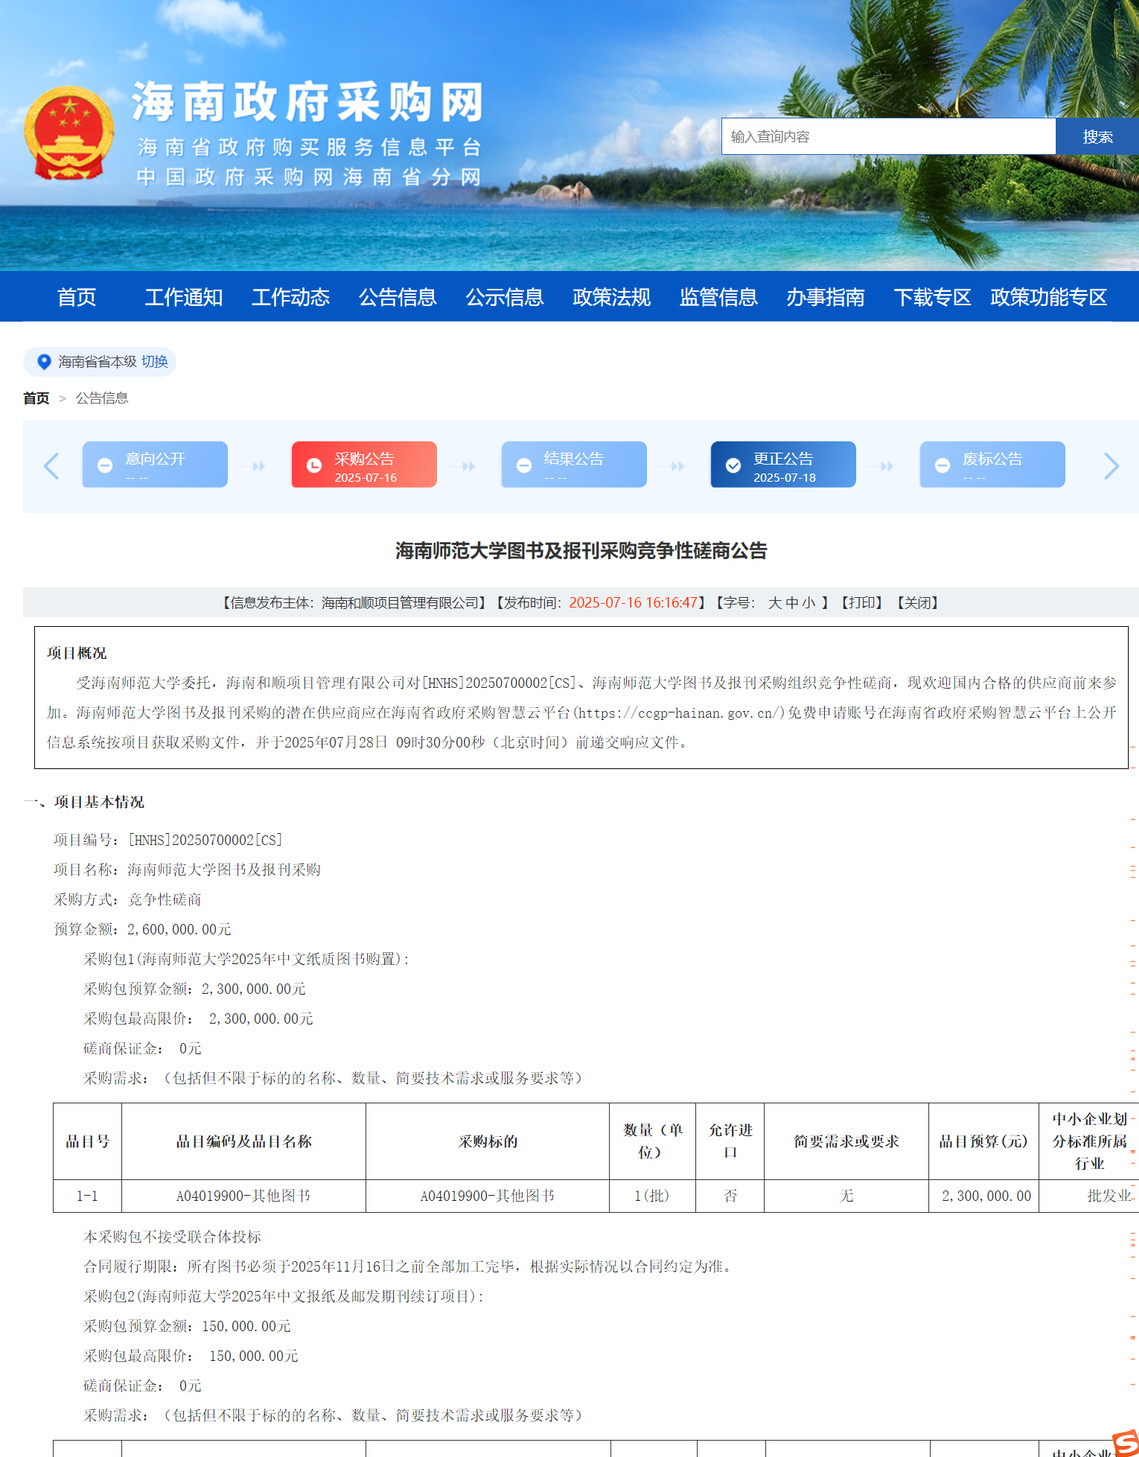Select the 结果公告 timeline step
The width and height of the screenshot is (1139, 1457).
coord(573,465)
